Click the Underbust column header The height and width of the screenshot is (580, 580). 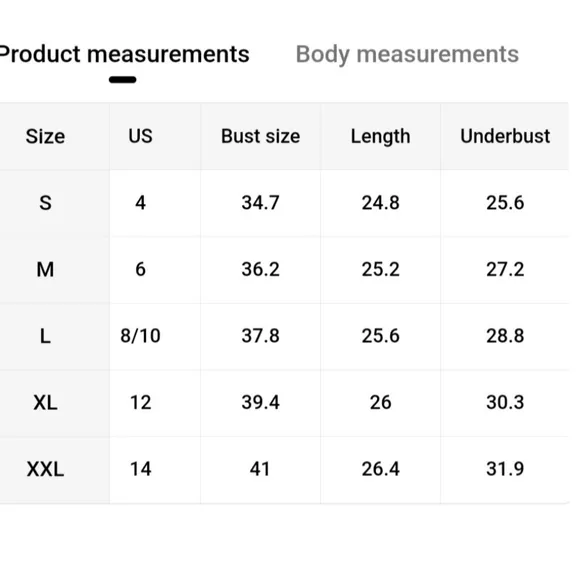[505, 136]
